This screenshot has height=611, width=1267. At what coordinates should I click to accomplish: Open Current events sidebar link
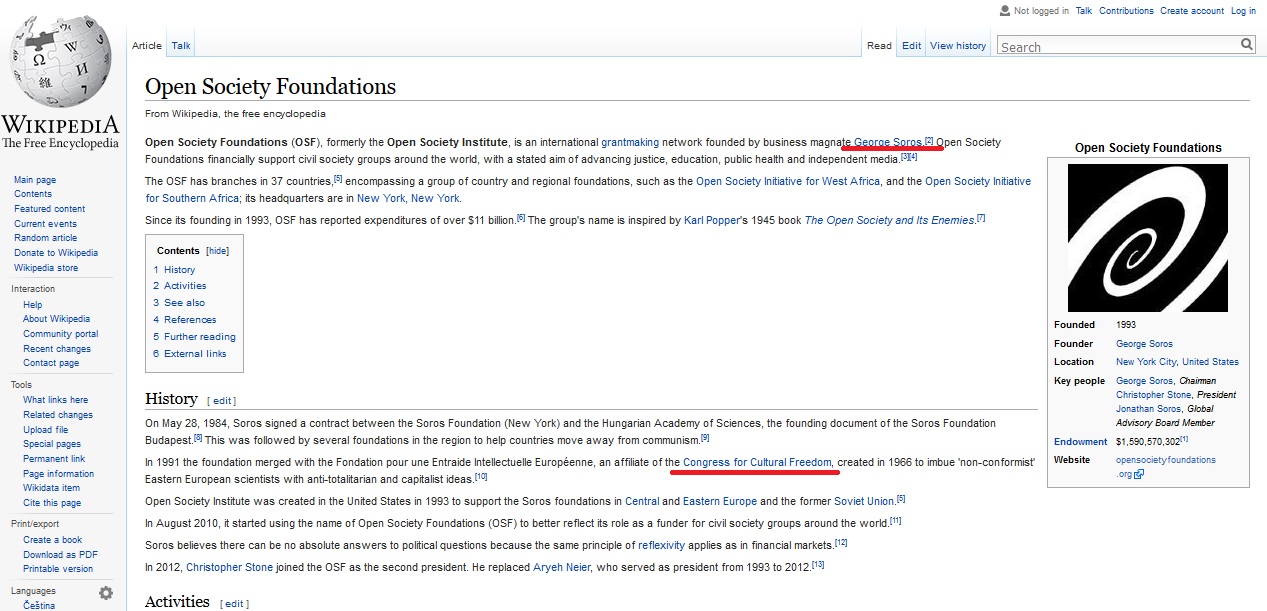coord(45,224)
